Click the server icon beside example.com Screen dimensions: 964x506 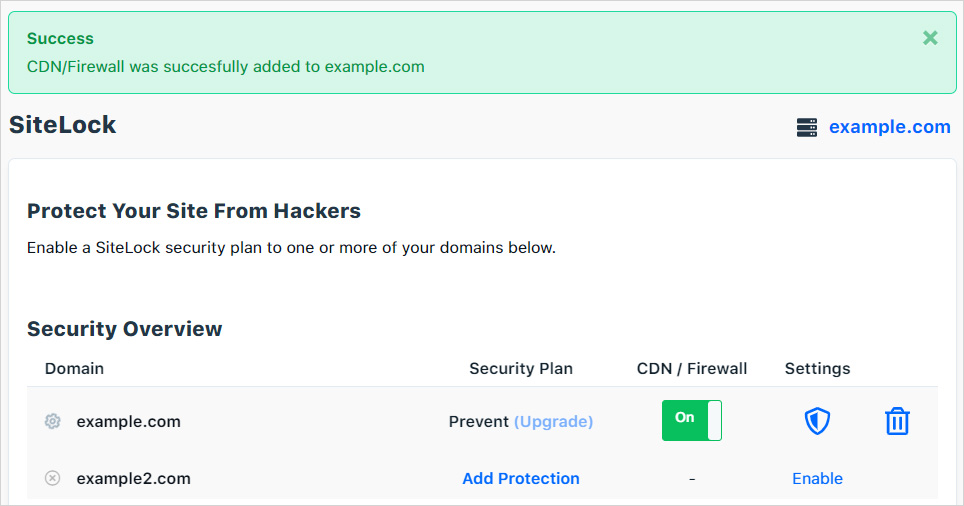pos(807,127)
